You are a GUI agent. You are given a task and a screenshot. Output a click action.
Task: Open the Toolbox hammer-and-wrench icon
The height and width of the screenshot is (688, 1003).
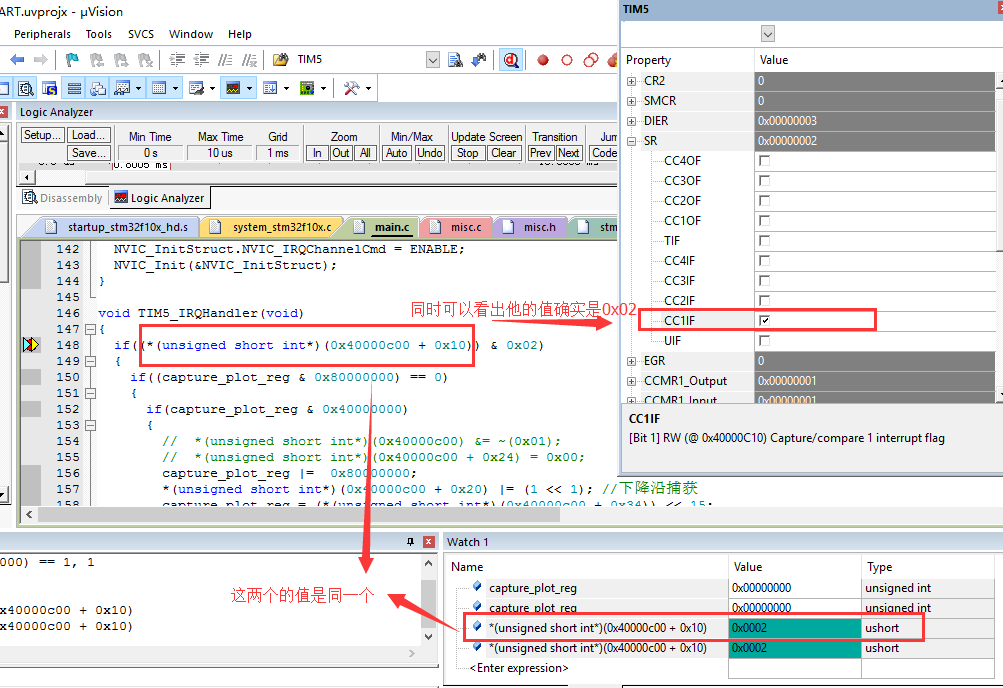[x=351, y=88]
